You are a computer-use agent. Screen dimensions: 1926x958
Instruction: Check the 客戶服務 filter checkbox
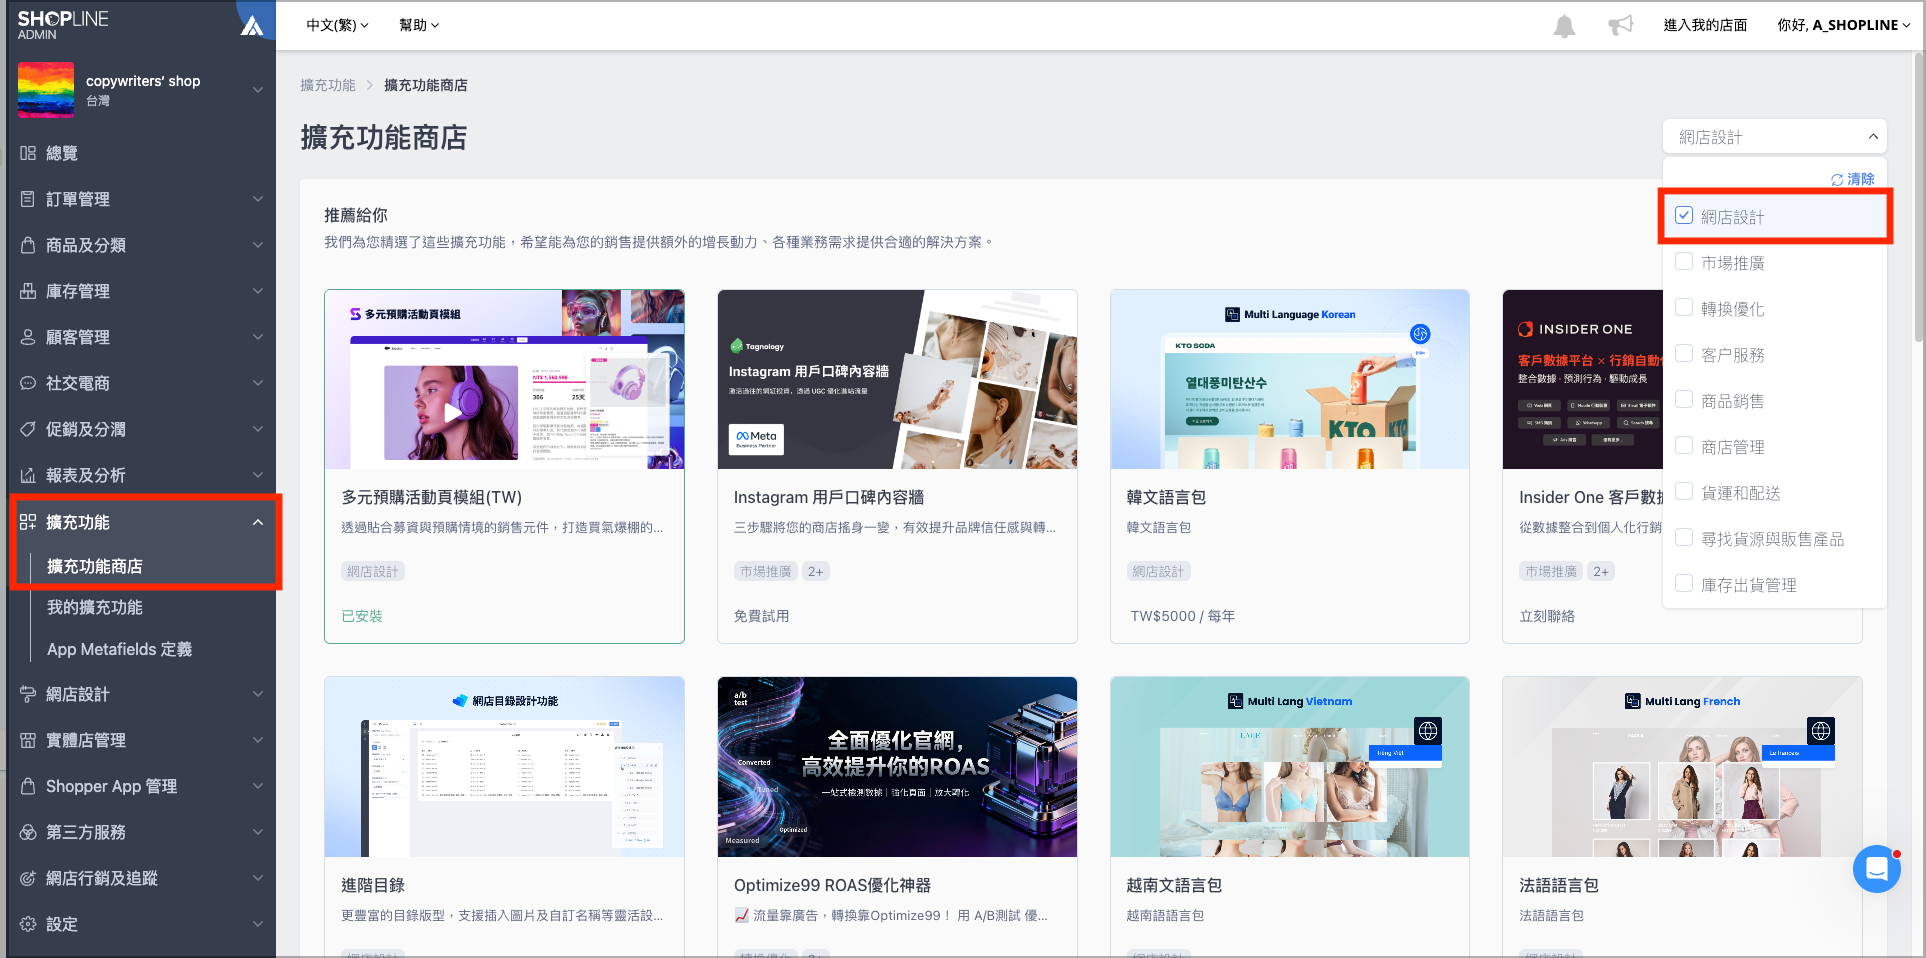pos(1684,354)
